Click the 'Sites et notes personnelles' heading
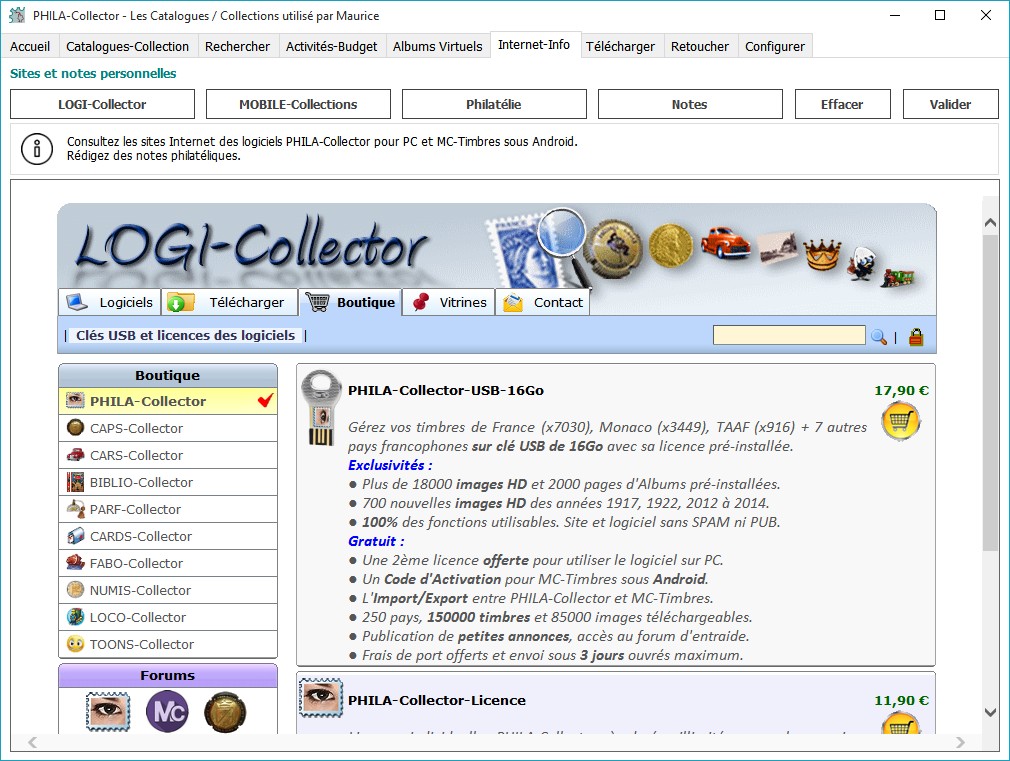Viewport: 1010px width, 761px height. coord(93,73)
